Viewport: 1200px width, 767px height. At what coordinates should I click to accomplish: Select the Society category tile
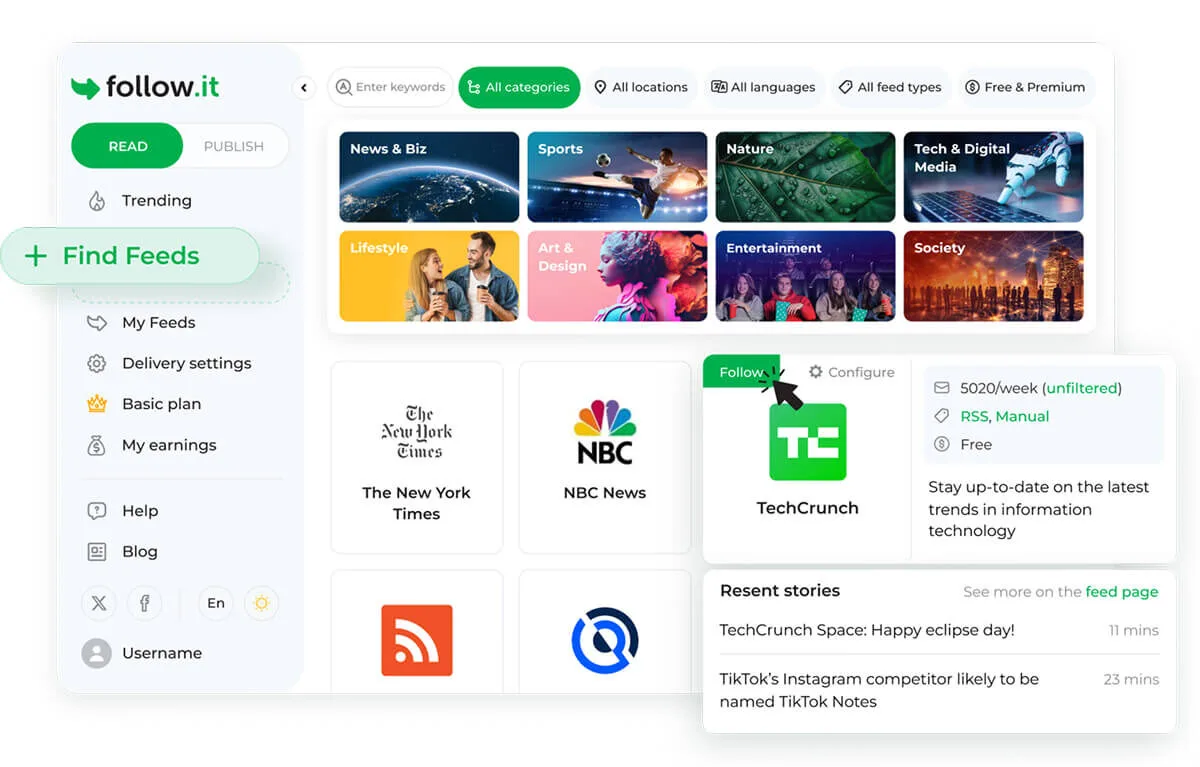coord(993,276)
